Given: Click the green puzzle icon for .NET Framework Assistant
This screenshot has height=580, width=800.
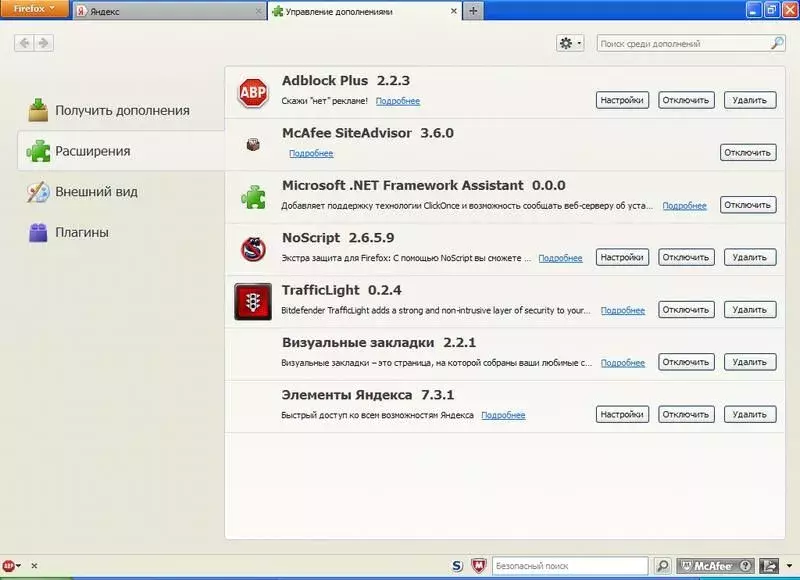Looking at the screenshot, I should point(254,197).
